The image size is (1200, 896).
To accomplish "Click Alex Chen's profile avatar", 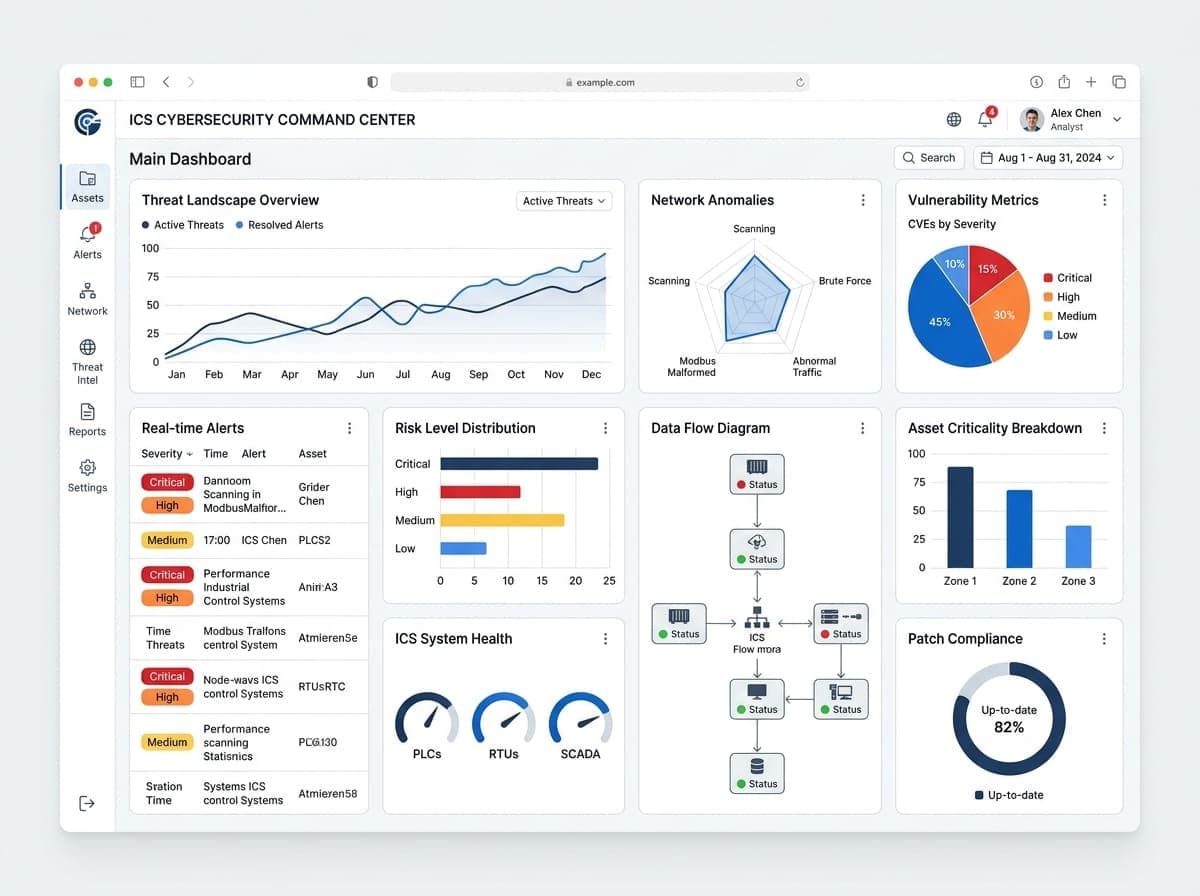I will [1031, 120].
